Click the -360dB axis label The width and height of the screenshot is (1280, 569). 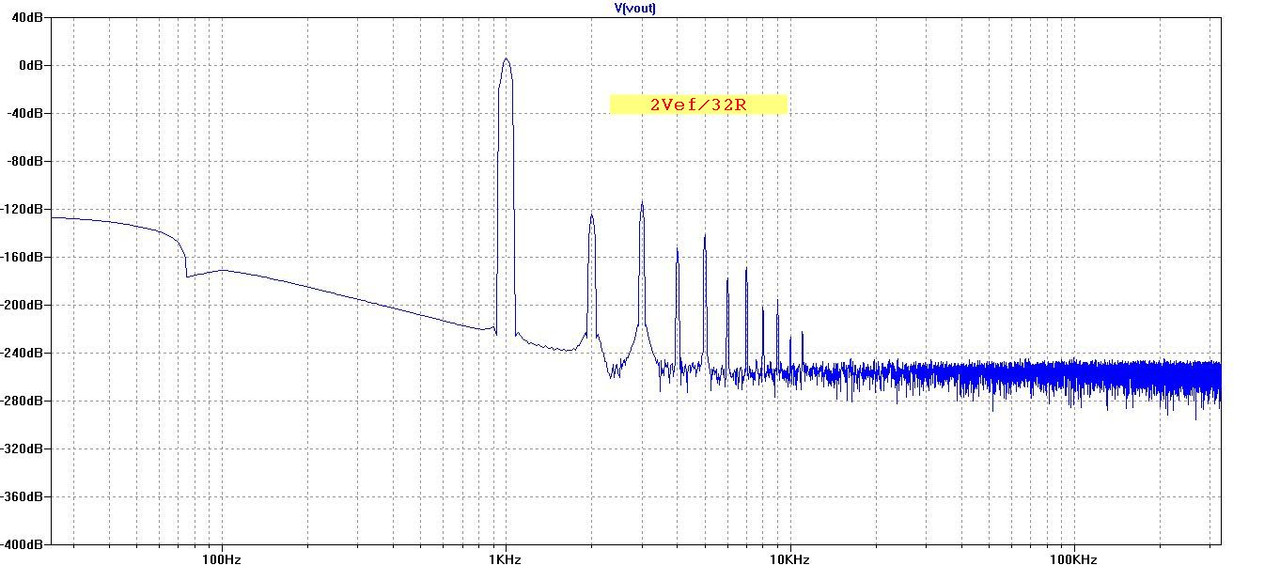coord(22,497)
